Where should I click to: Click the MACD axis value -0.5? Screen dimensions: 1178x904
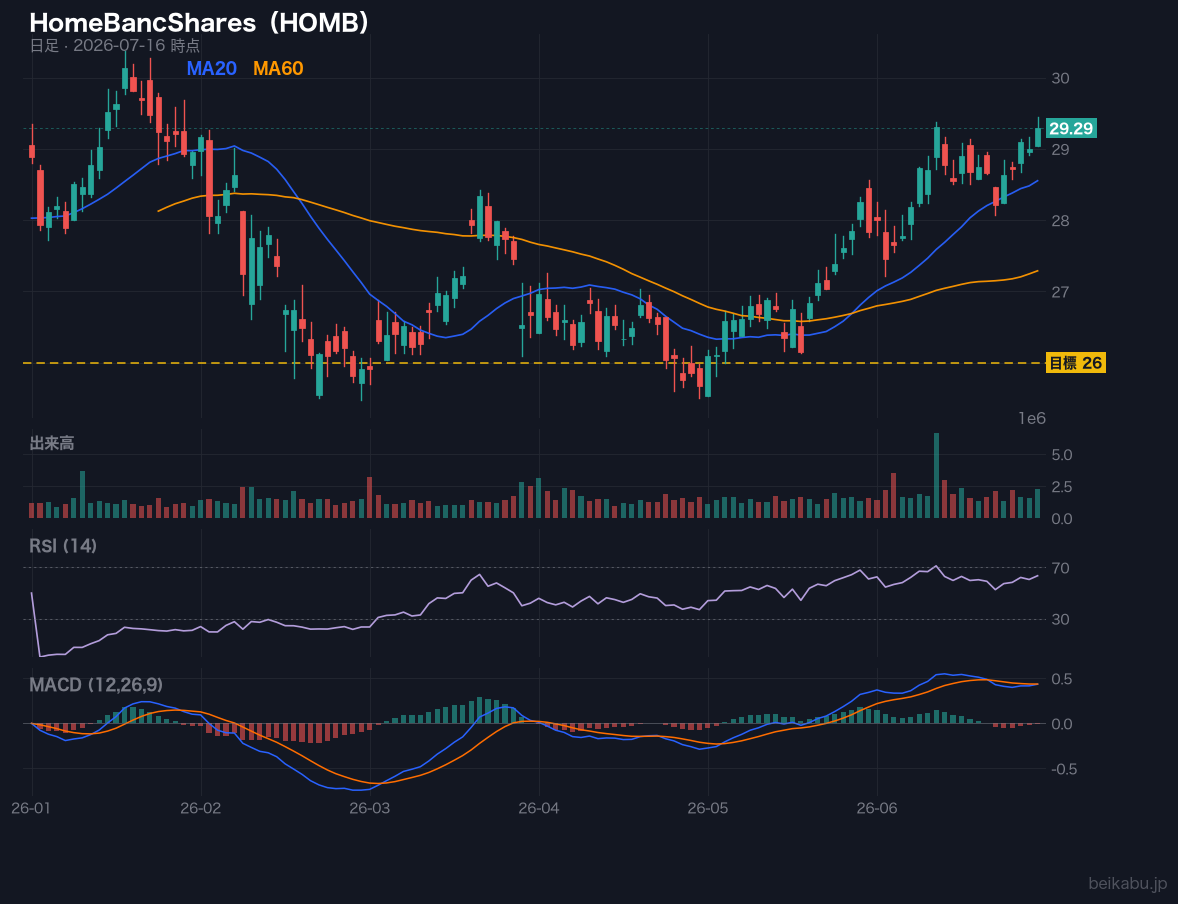click(x=1064, y=769)
